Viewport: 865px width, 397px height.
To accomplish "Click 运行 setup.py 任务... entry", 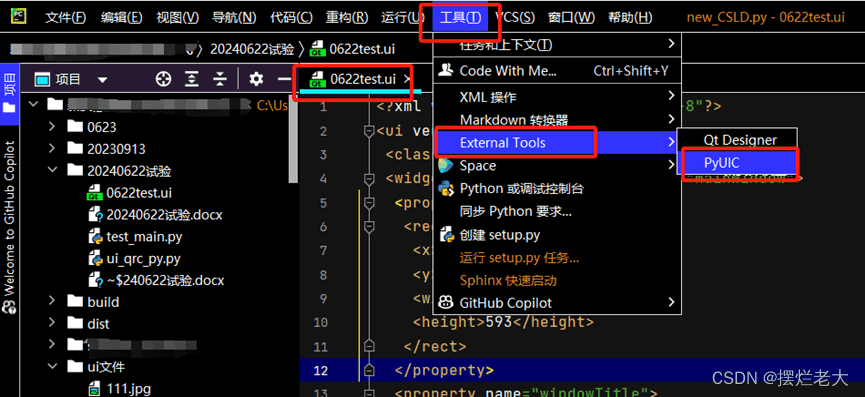I will (556, 258).
